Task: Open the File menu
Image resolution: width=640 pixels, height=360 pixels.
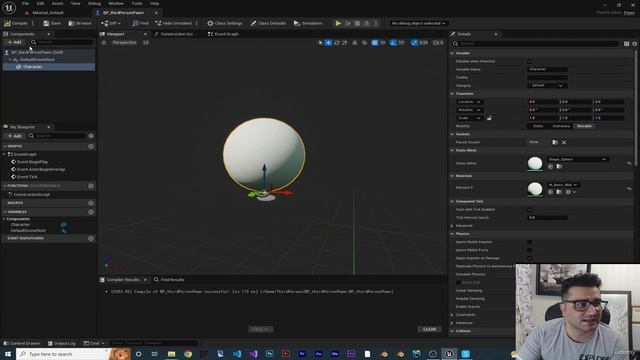Action: click(x=25, y=3)
